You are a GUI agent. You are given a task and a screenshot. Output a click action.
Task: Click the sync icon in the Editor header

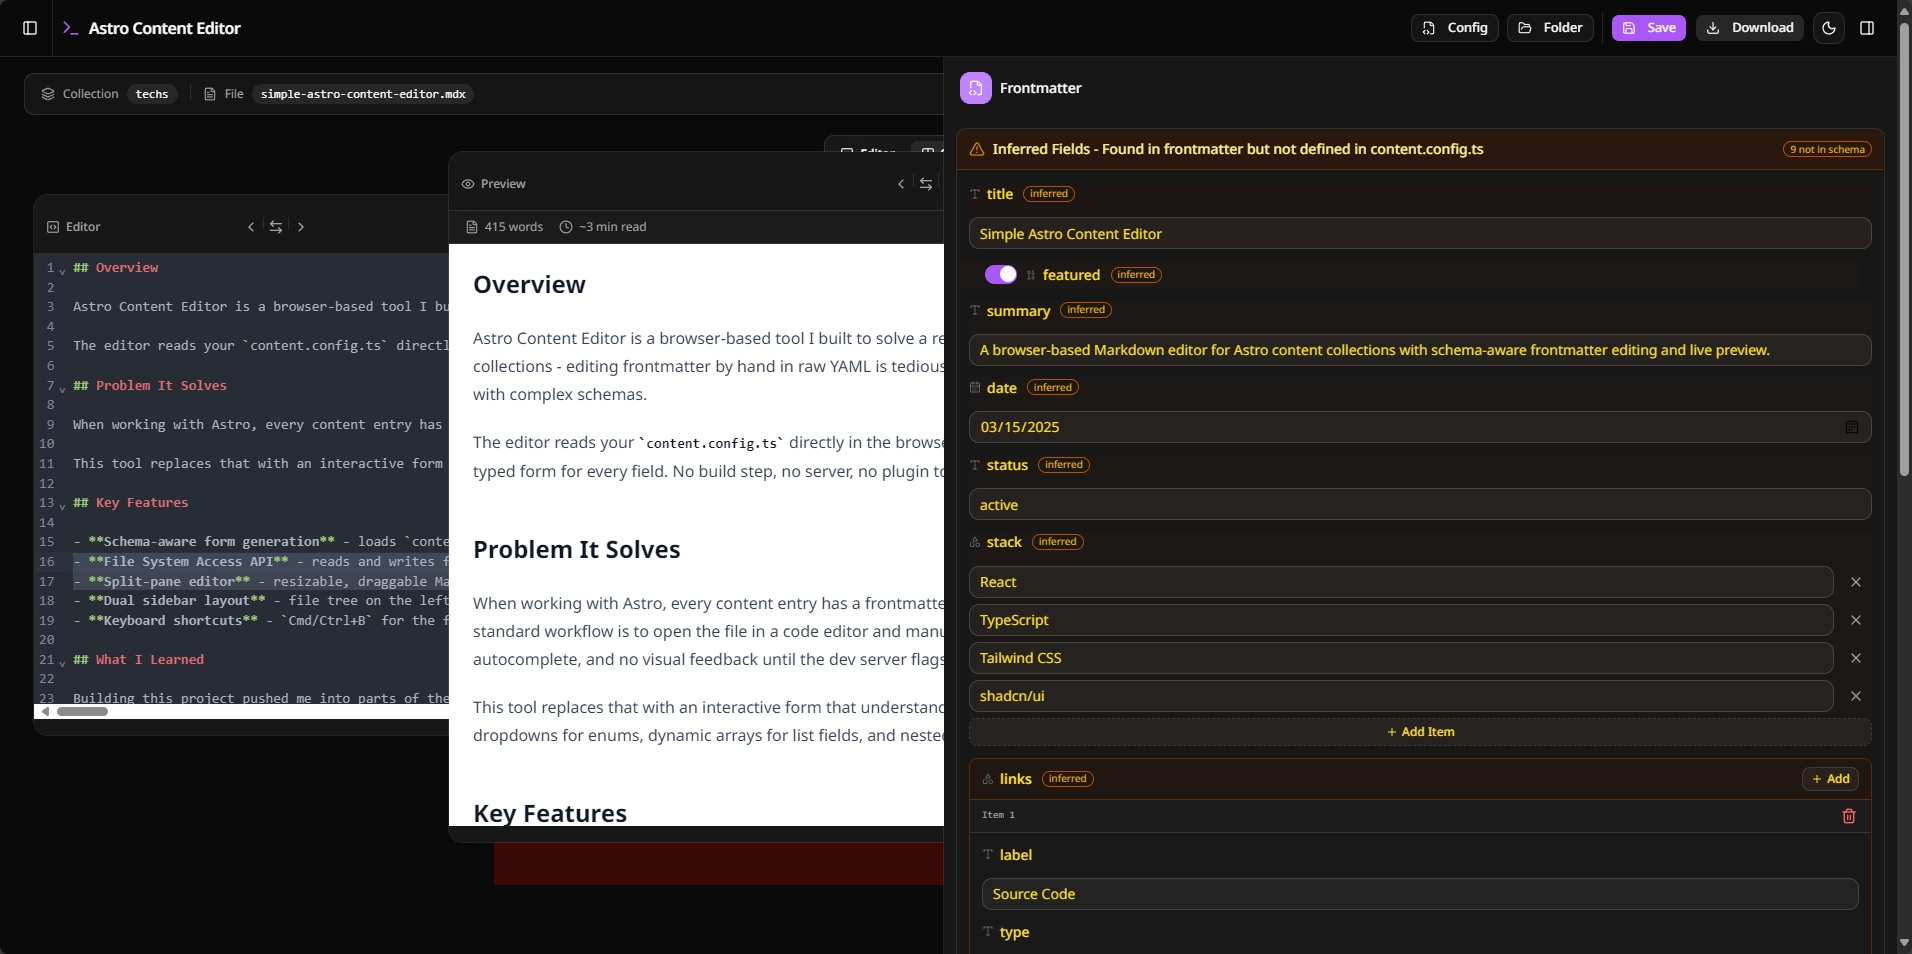tap(276, 227)
